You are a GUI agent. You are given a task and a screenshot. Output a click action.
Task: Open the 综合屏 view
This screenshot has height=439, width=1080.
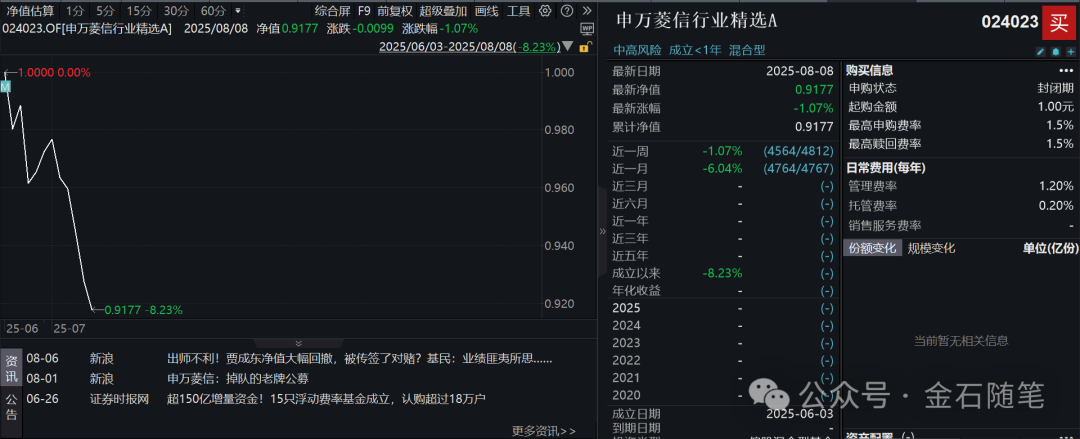331,11
